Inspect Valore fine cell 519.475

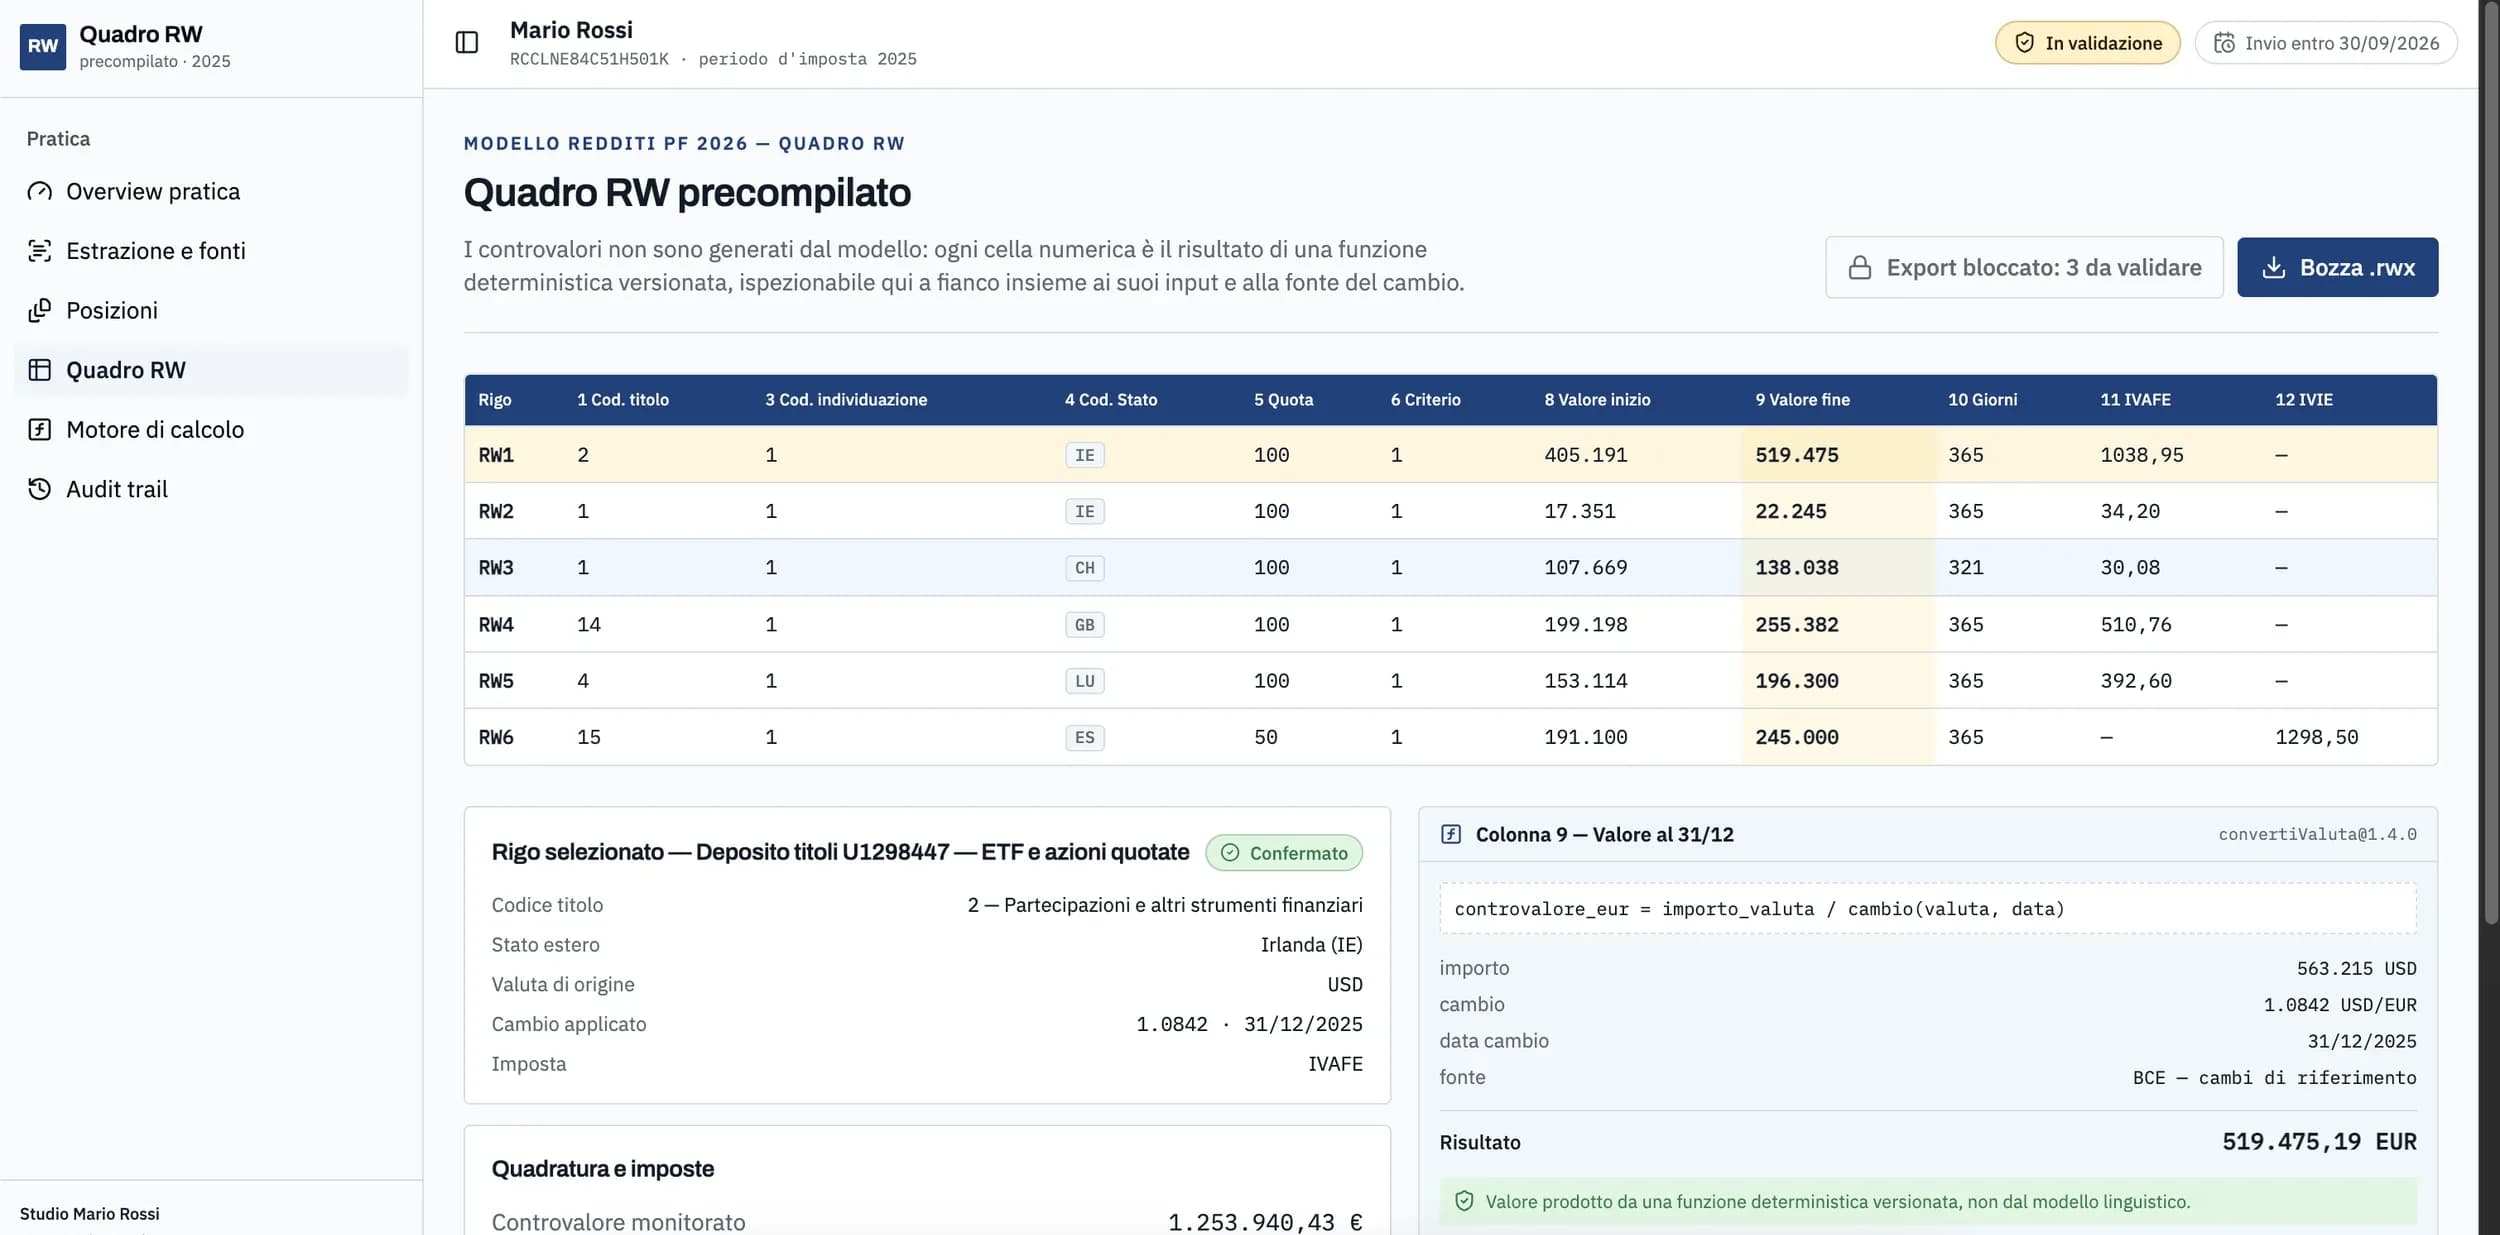click(1838, 455)
